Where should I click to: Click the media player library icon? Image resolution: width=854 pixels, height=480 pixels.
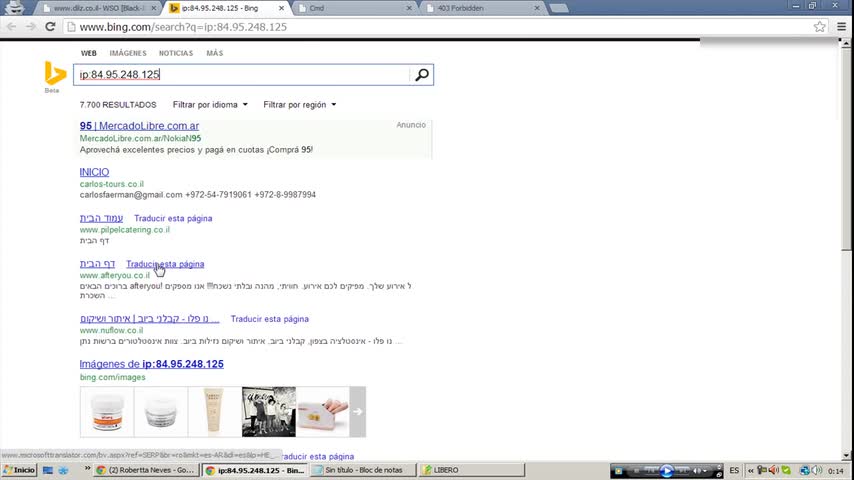tap(618, 471)
